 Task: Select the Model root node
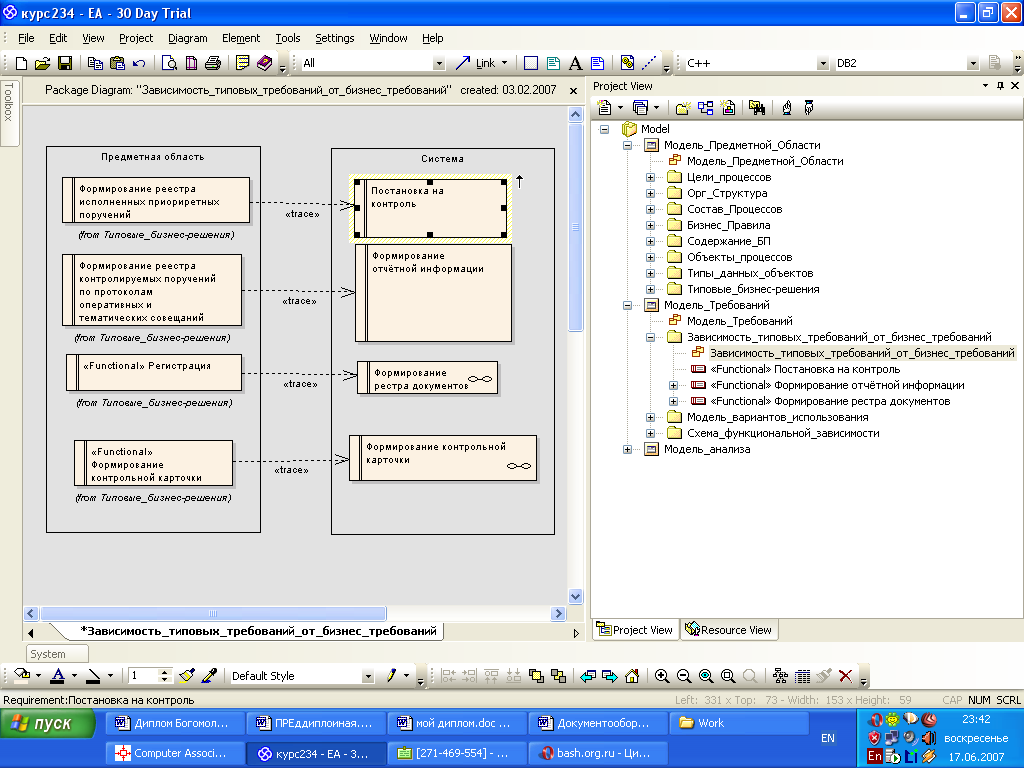[654, 129]
